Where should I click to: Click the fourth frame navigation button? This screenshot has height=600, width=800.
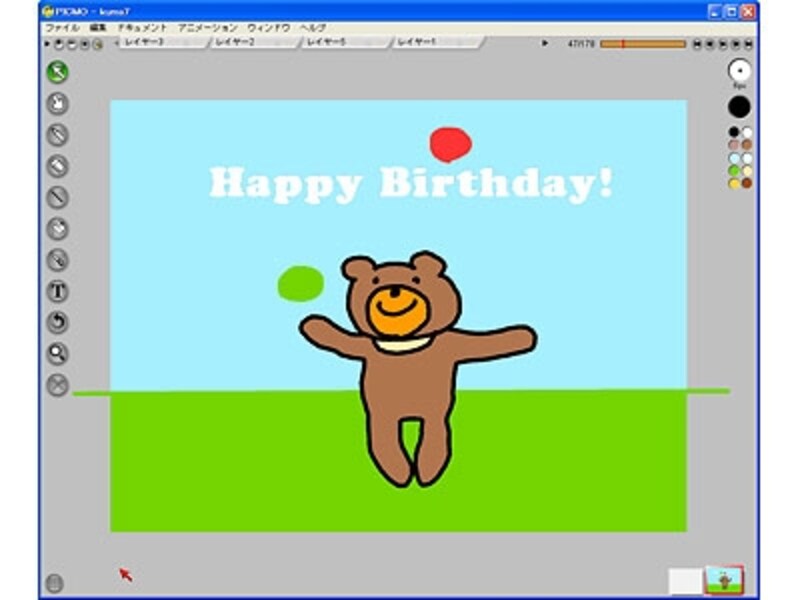(735, 44)
